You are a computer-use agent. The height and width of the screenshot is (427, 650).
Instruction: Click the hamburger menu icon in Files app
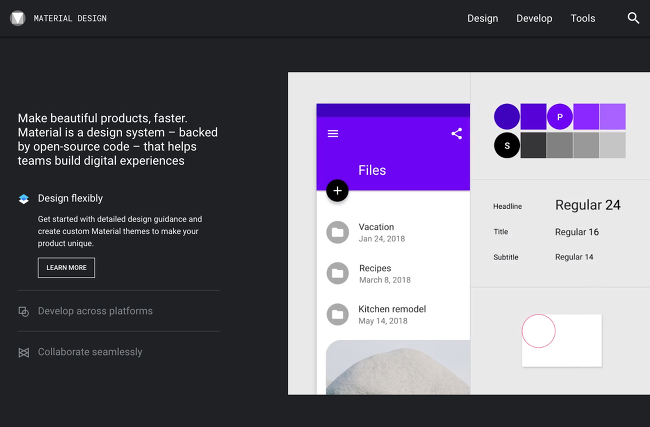[333, 133]
